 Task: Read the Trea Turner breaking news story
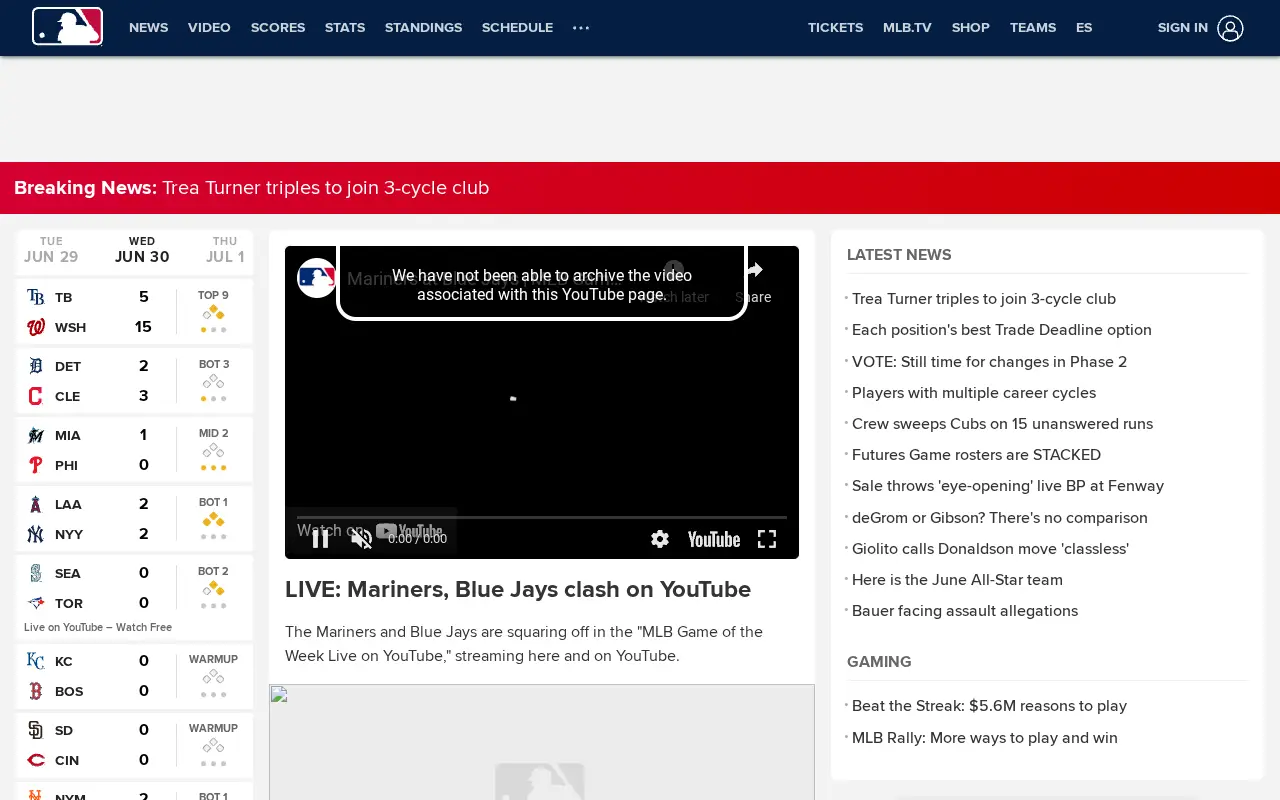click(x=326, y=188)
